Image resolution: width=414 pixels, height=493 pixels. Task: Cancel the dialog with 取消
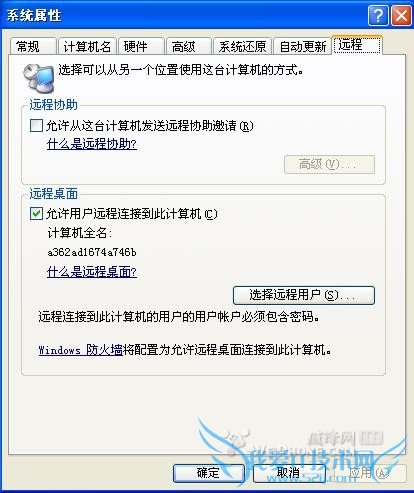pos(289,473)
